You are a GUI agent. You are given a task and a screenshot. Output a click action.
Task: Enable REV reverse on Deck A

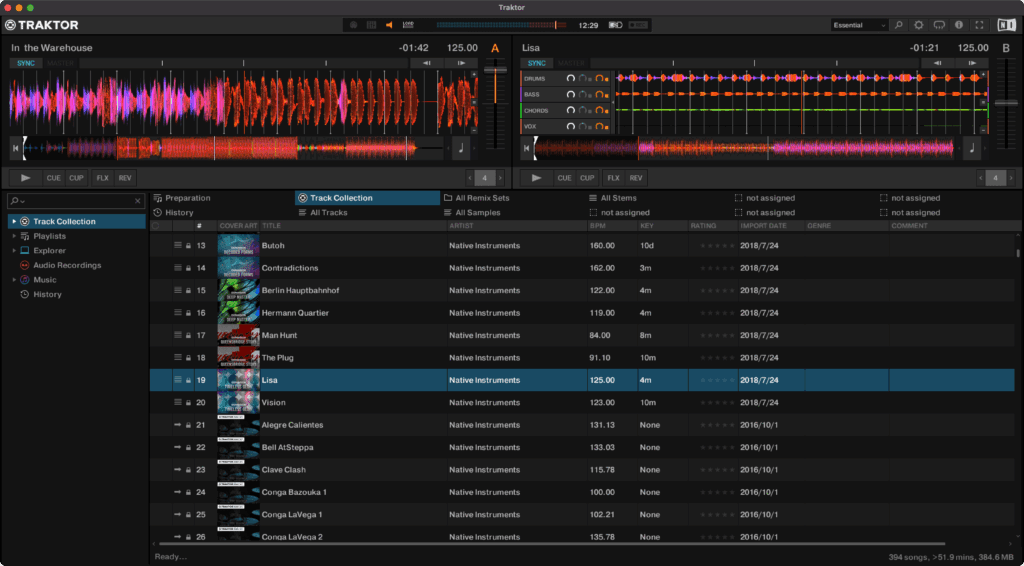(x=125, y=178)
